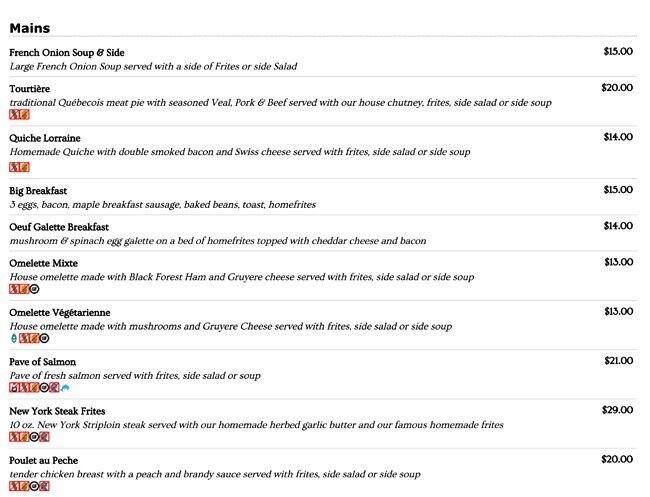
Task: Click the blue fish icon beside Pave of Salmon
Action: point(66,388)
